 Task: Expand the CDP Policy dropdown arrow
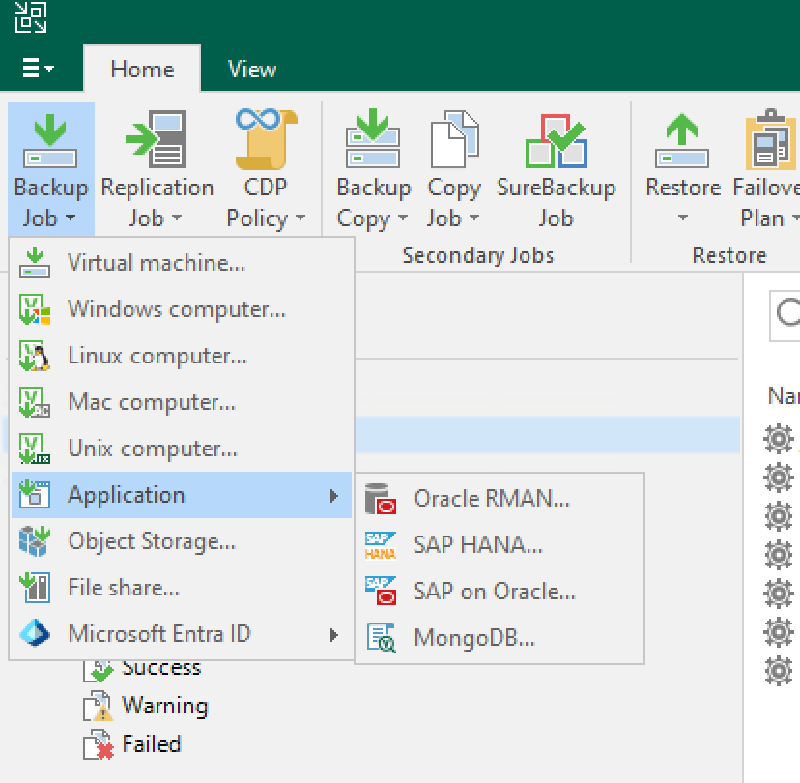(x=301, y=218)
